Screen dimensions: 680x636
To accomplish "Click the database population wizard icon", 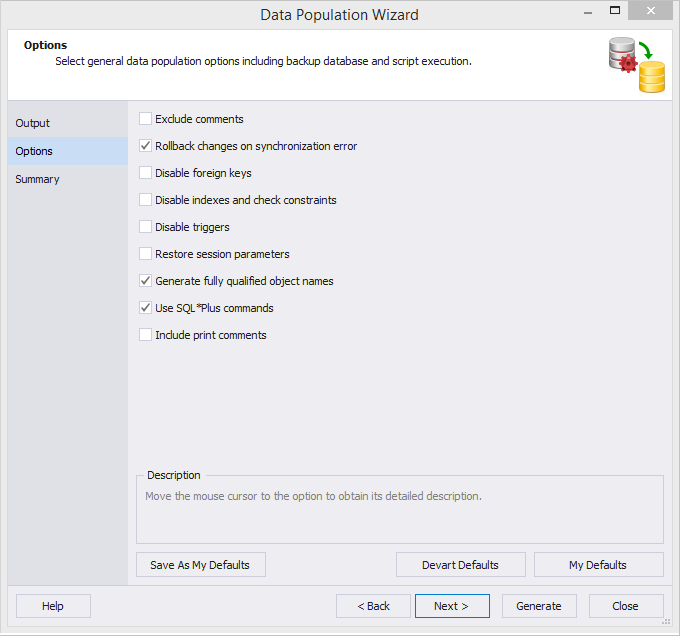I will coord(636,65).
